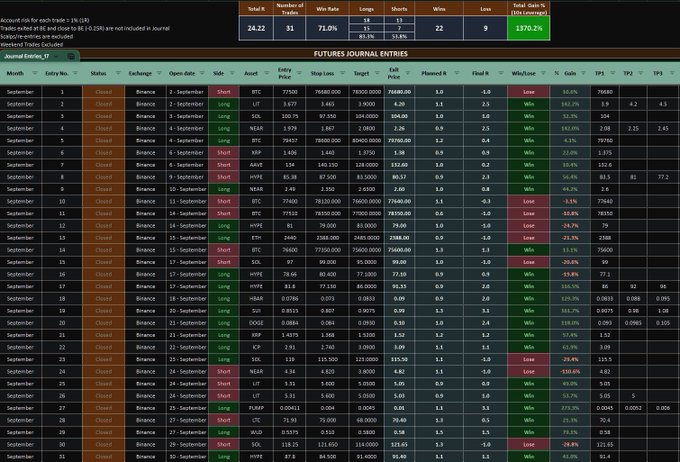Select the SUI asset cell

256,311
